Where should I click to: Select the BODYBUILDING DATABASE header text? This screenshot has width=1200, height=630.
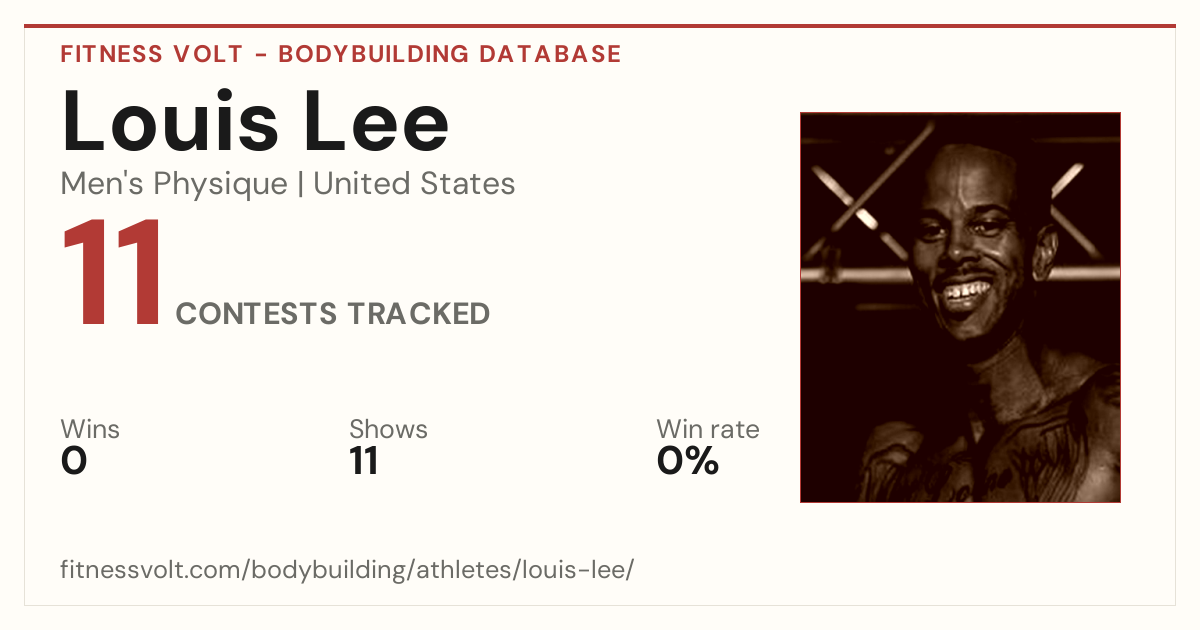(x=450, y=54)
